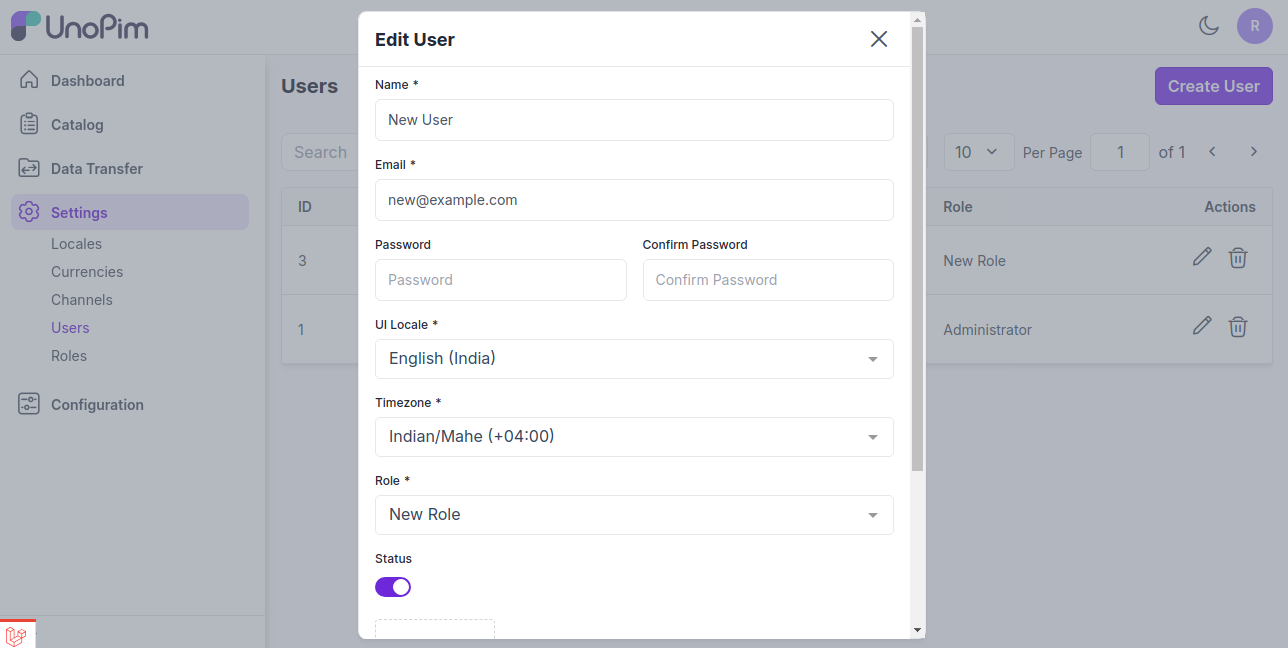
Task: Go to next page arrow
Action: tap(1253, 152)
